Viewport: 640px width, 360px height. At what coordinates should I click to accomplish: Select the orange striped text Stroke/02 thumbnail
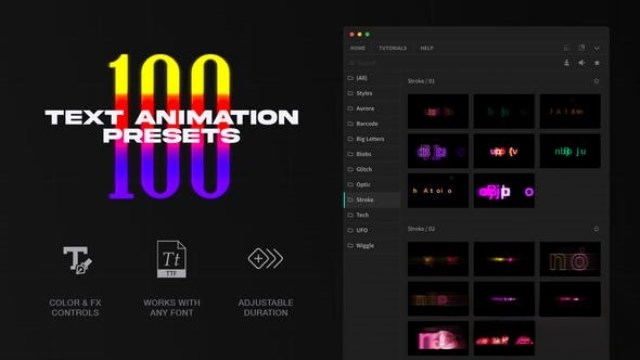tap(438, 299)
